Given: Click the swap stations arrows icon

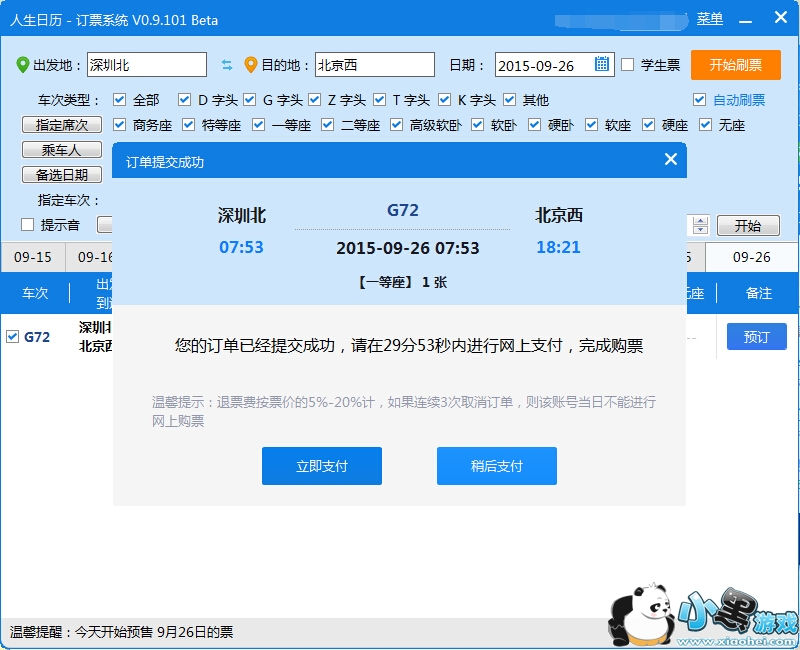Looking at the screenshot, I should (x=227, y=65).
